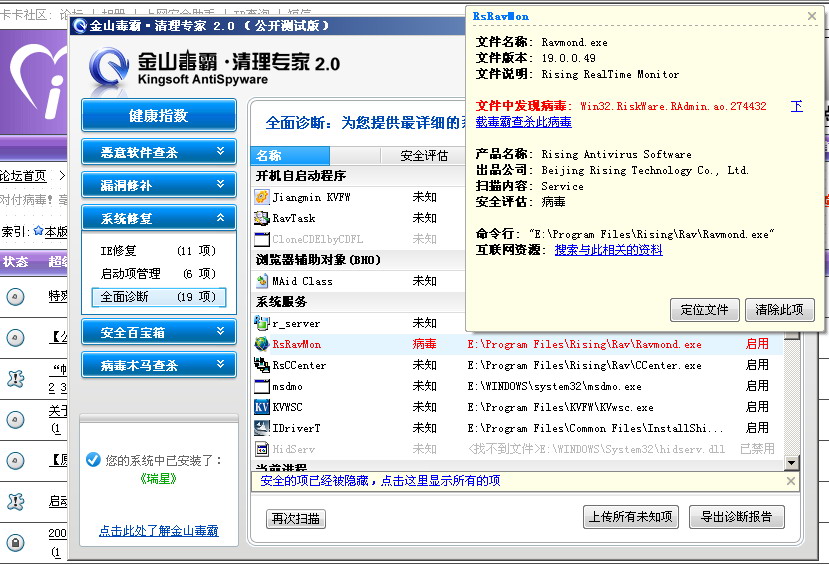829x566 pixels.
Task: Close the RsRavMon details popup
Action: [x=812, y=16]
